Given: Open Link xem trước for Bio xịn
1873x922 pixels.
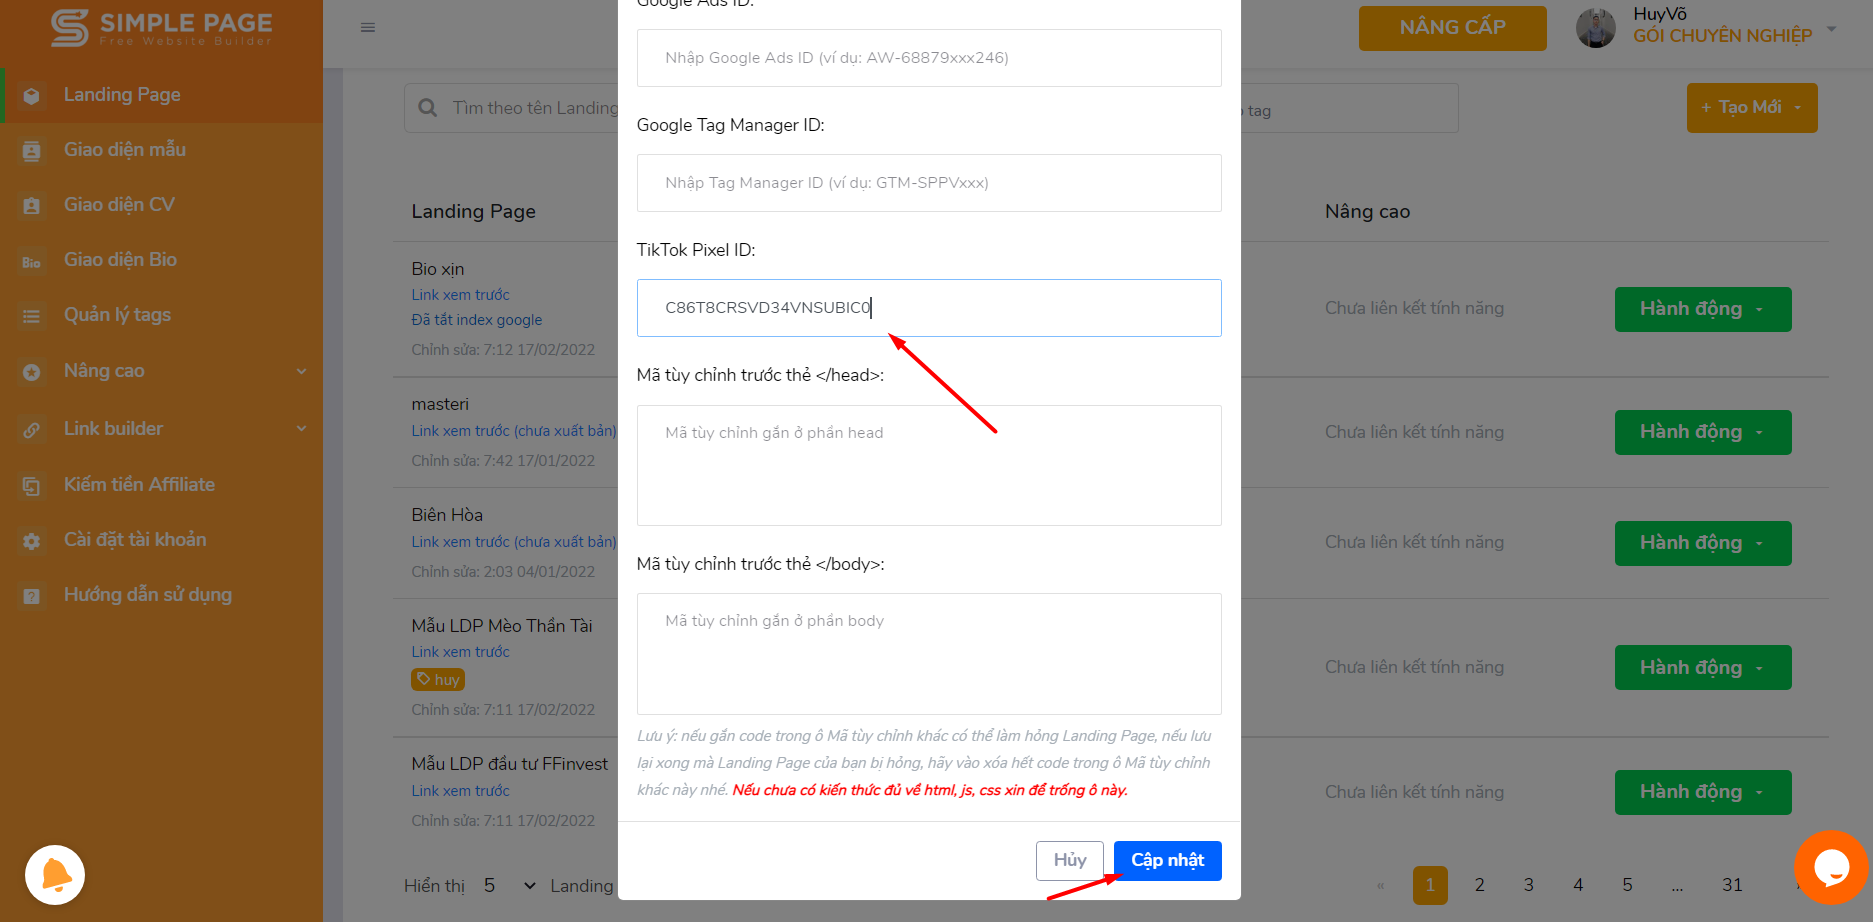Looking at the screenshot, I should [x=460, y=295].
